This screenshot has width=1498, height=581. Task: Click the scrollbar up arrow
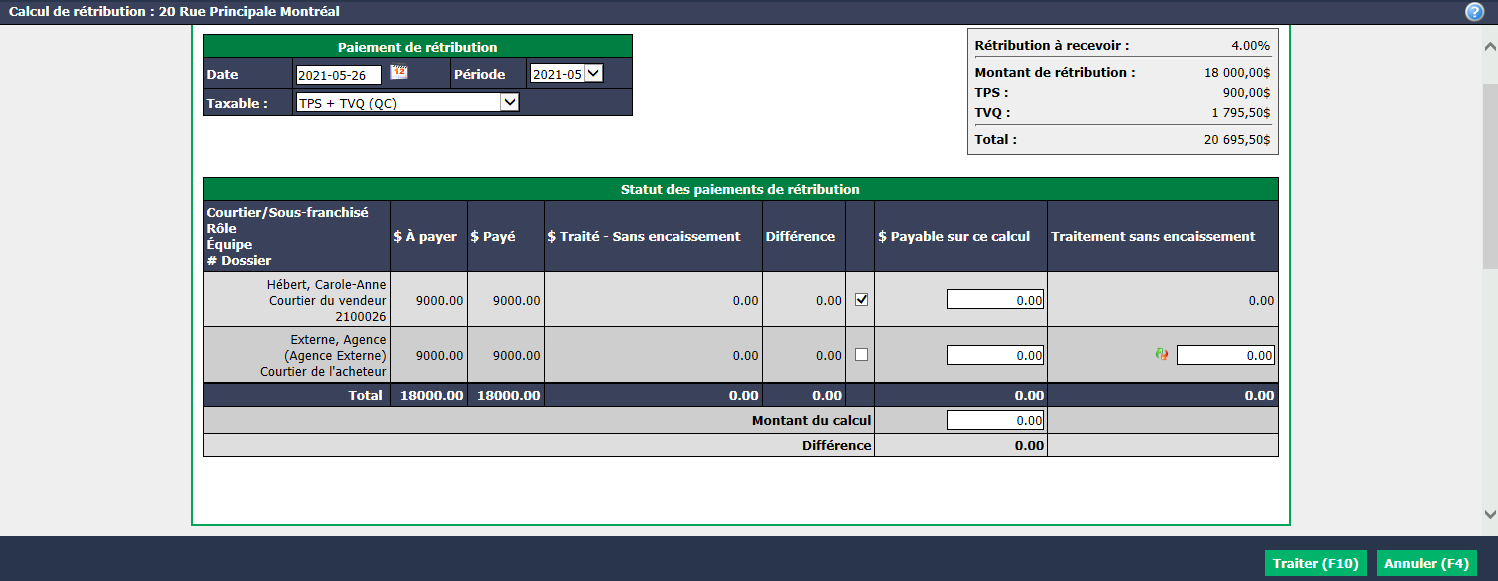(x=1490, y=45)
